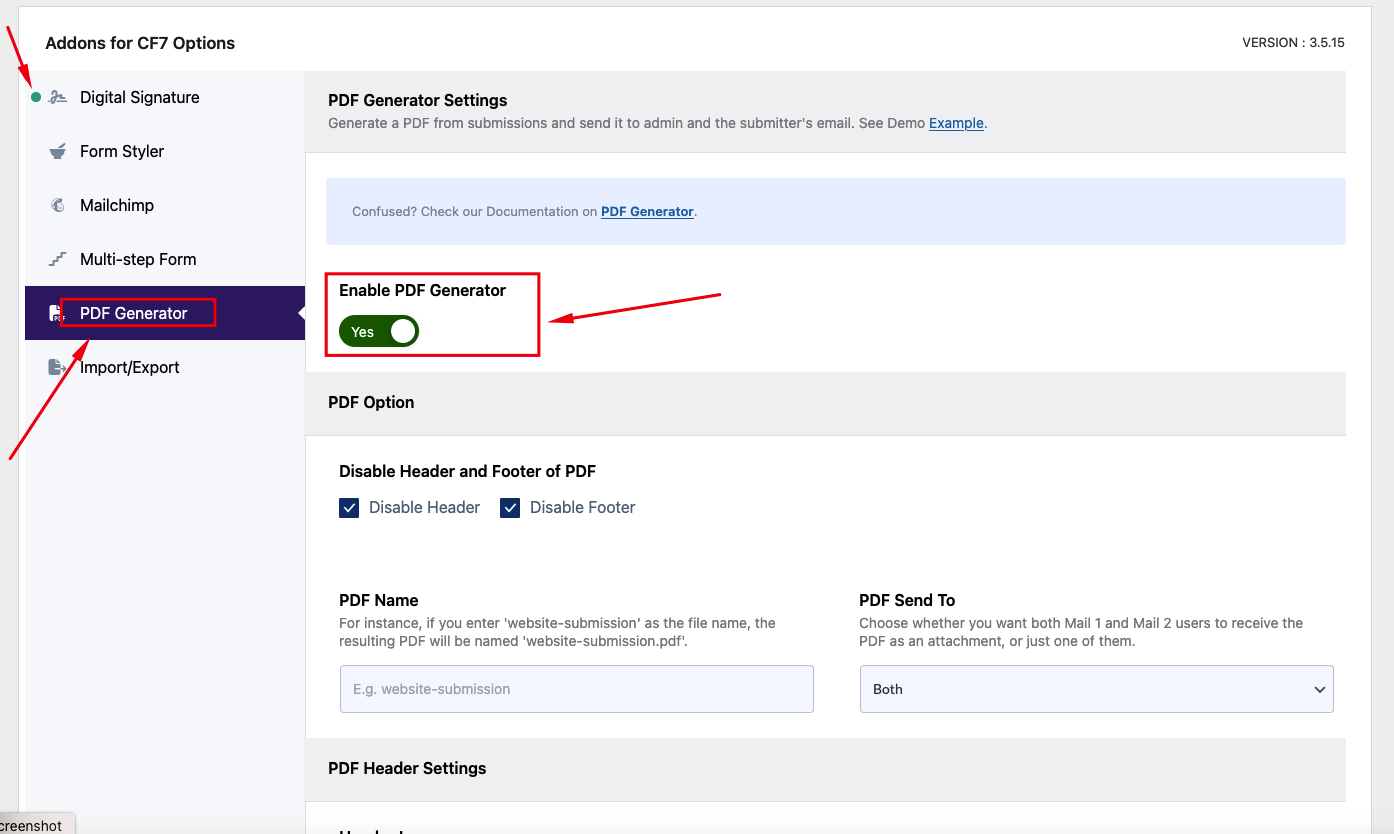Click the Form Styler mortar icon

(58, 151)
